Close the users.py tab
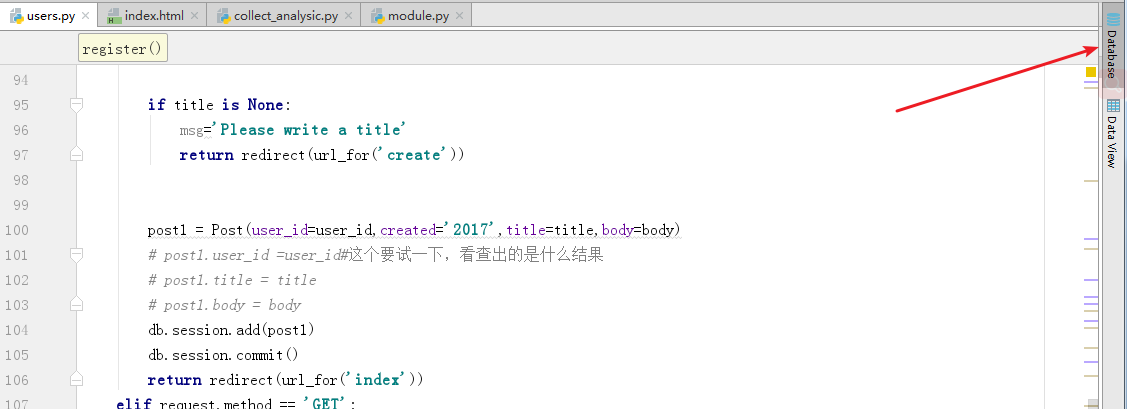 pyautogui.click(x=86, y=15)
